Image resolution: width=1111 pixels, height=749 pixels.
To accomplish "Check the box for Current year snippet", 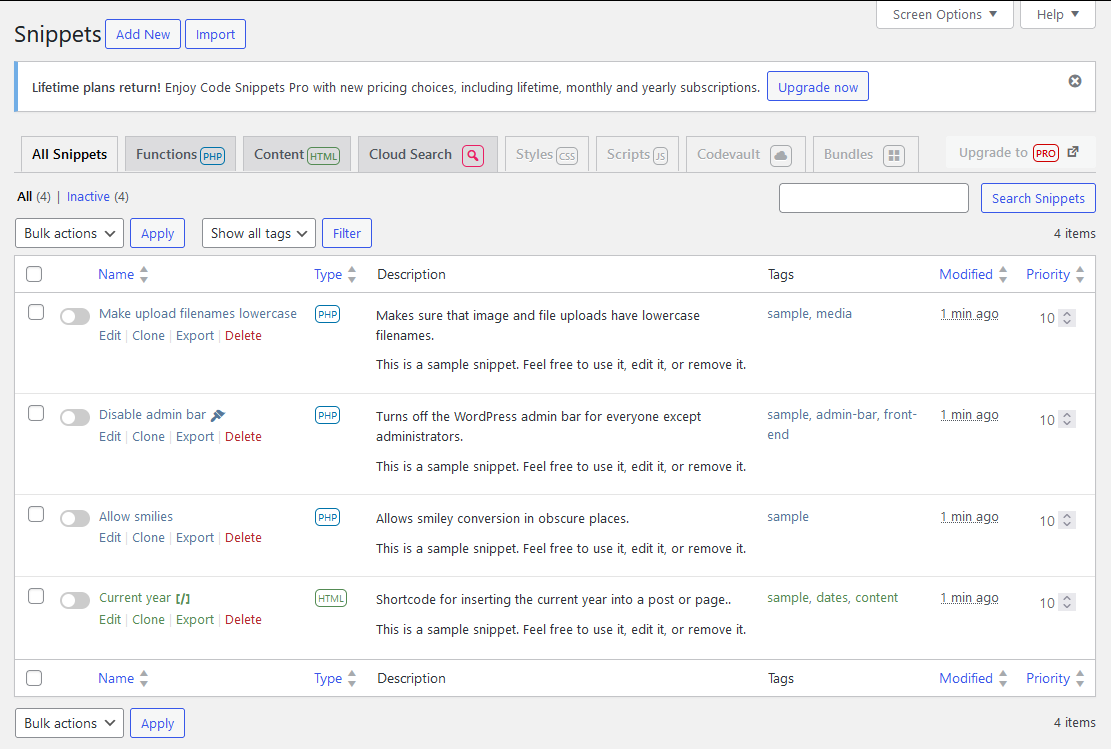I will click(x=36, y=597).
